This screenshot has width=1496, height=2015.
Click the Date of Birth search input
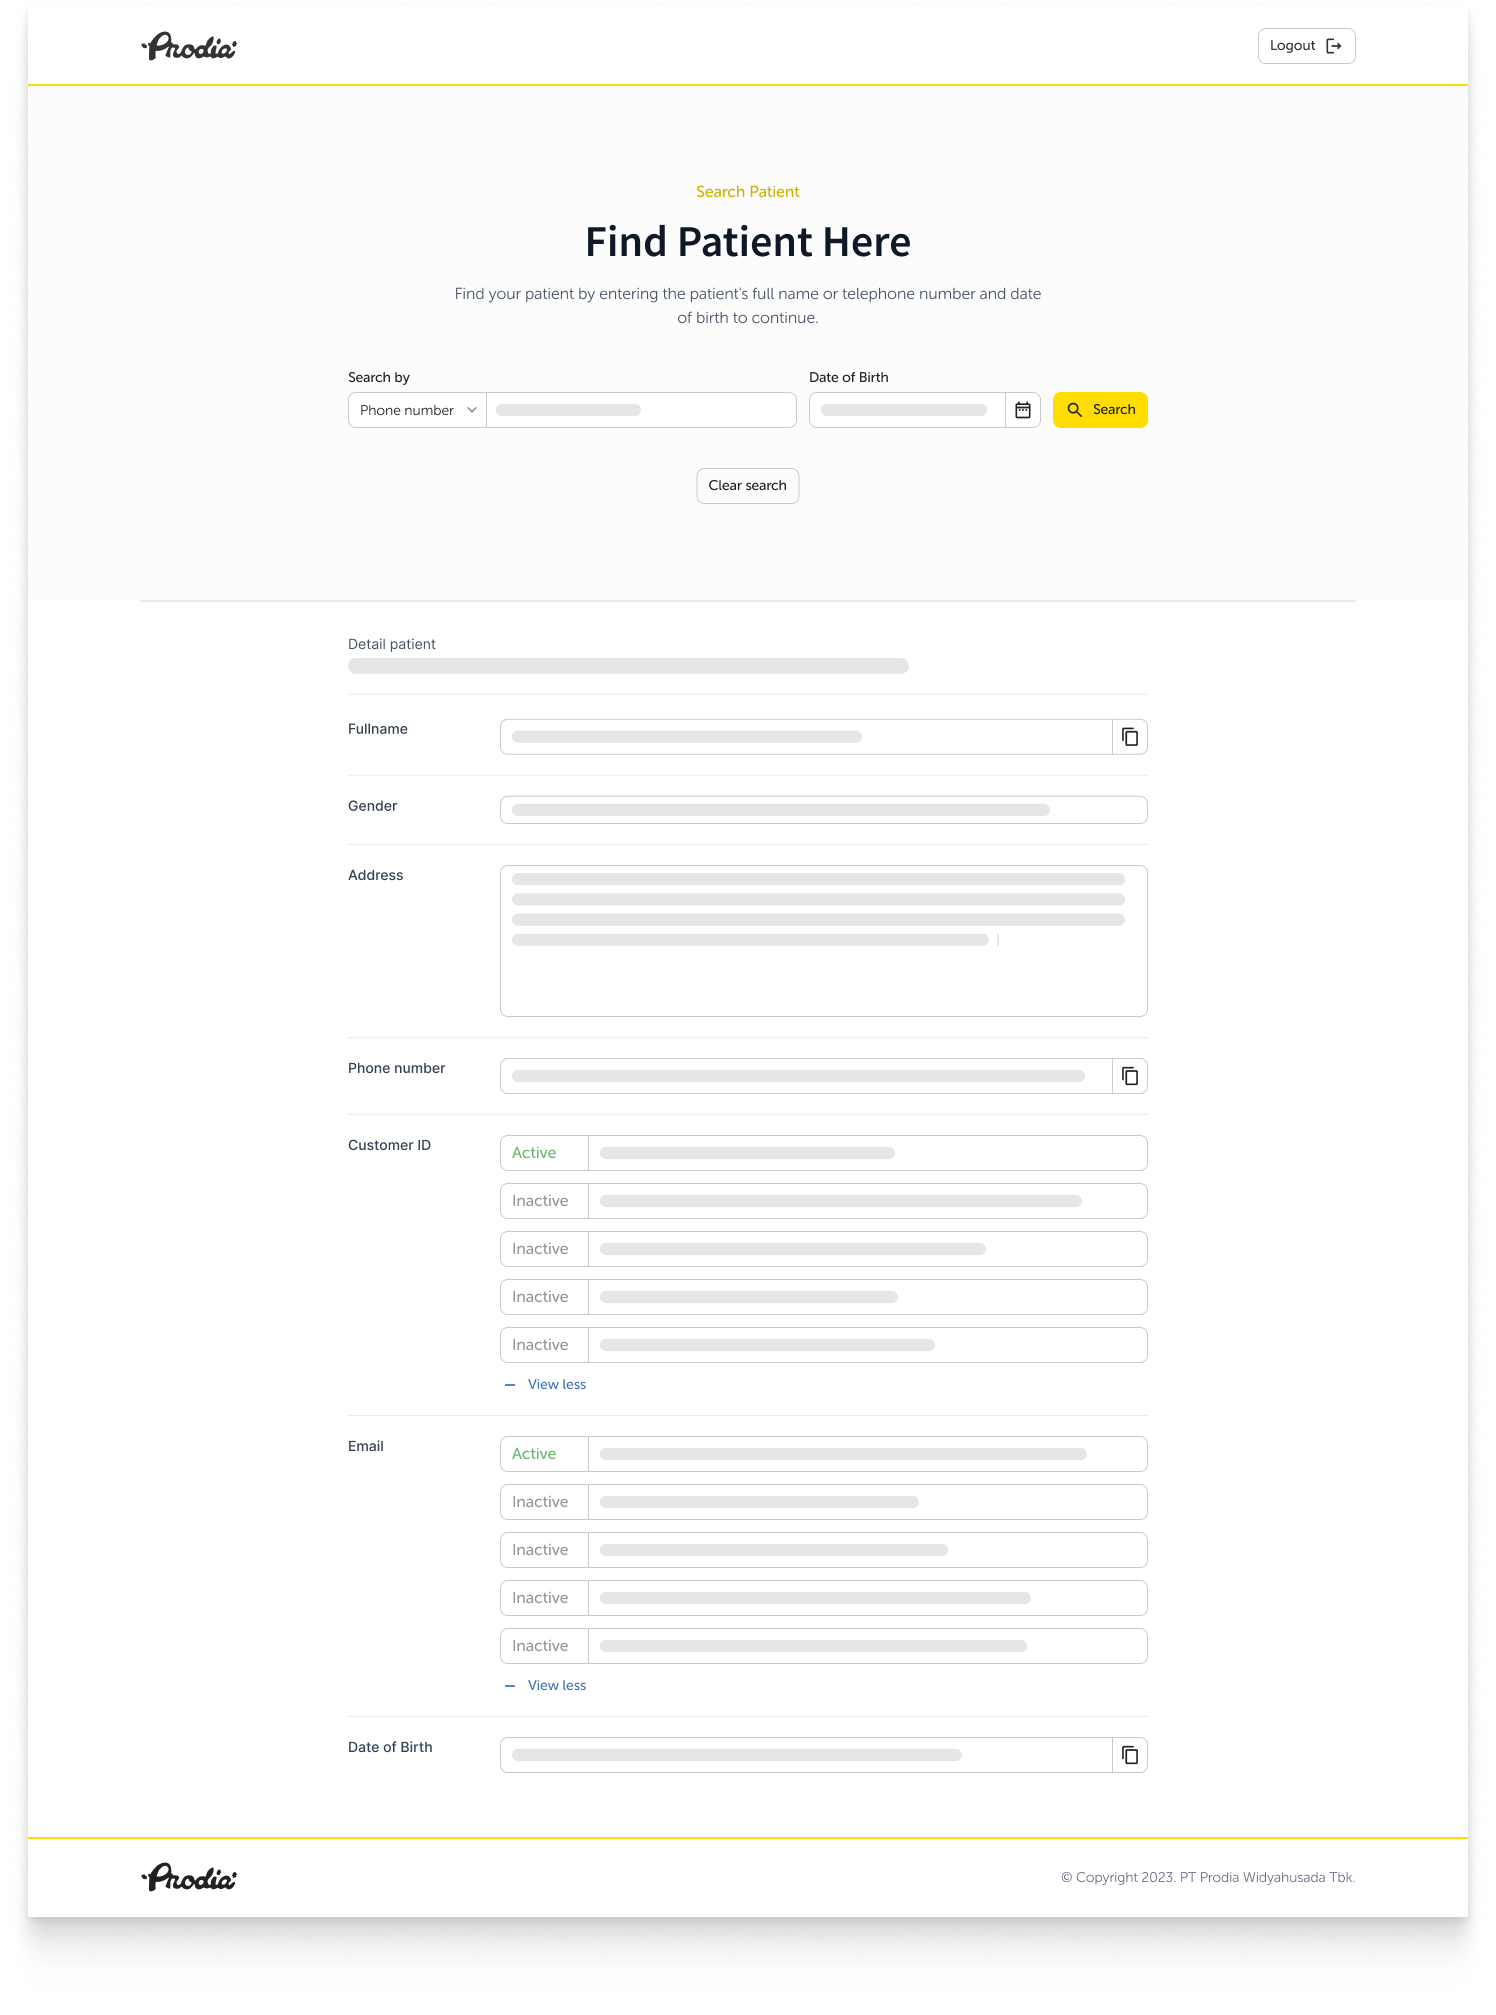(x=907, y=410)
